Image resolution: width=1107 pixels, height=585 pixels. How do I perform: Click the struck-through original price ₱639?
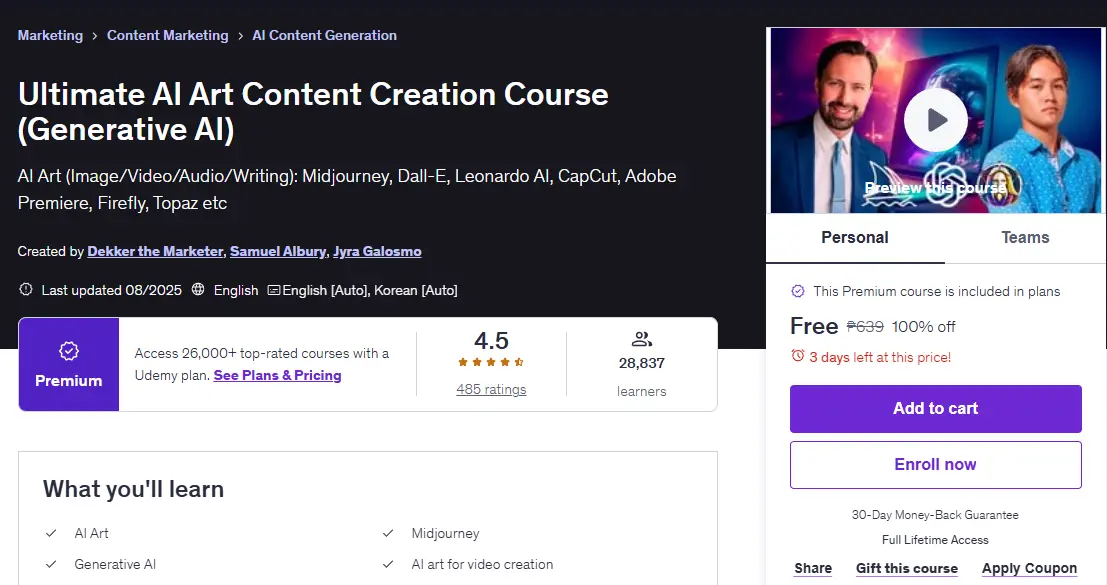[865, 327]
